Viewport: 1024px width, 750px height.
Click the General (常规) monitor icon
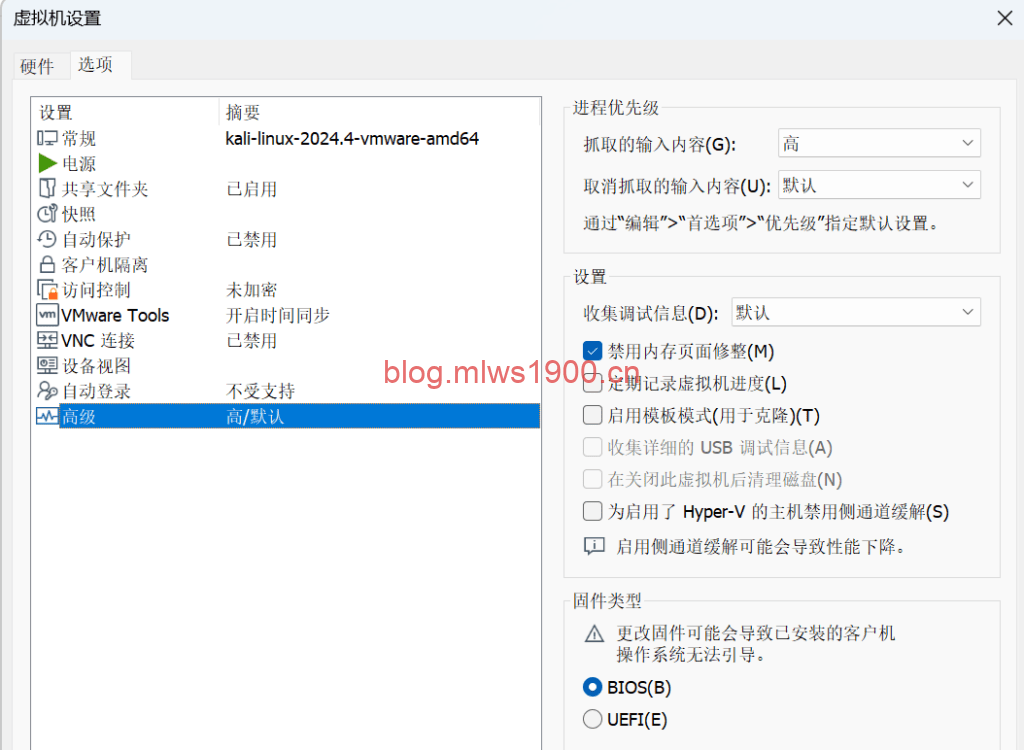(47, 139)
